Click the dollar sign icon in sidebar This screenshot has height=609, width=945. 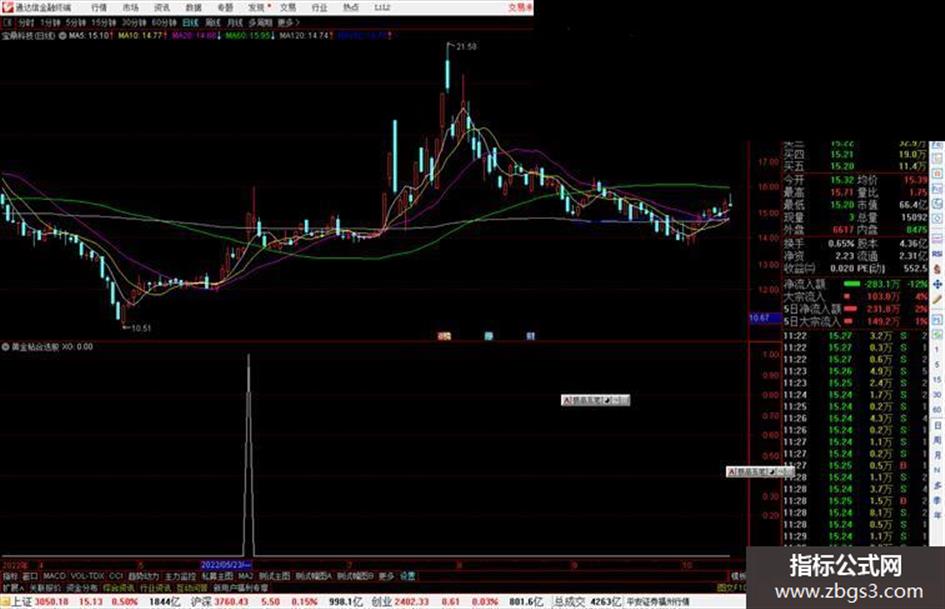(x=937, y=269)
